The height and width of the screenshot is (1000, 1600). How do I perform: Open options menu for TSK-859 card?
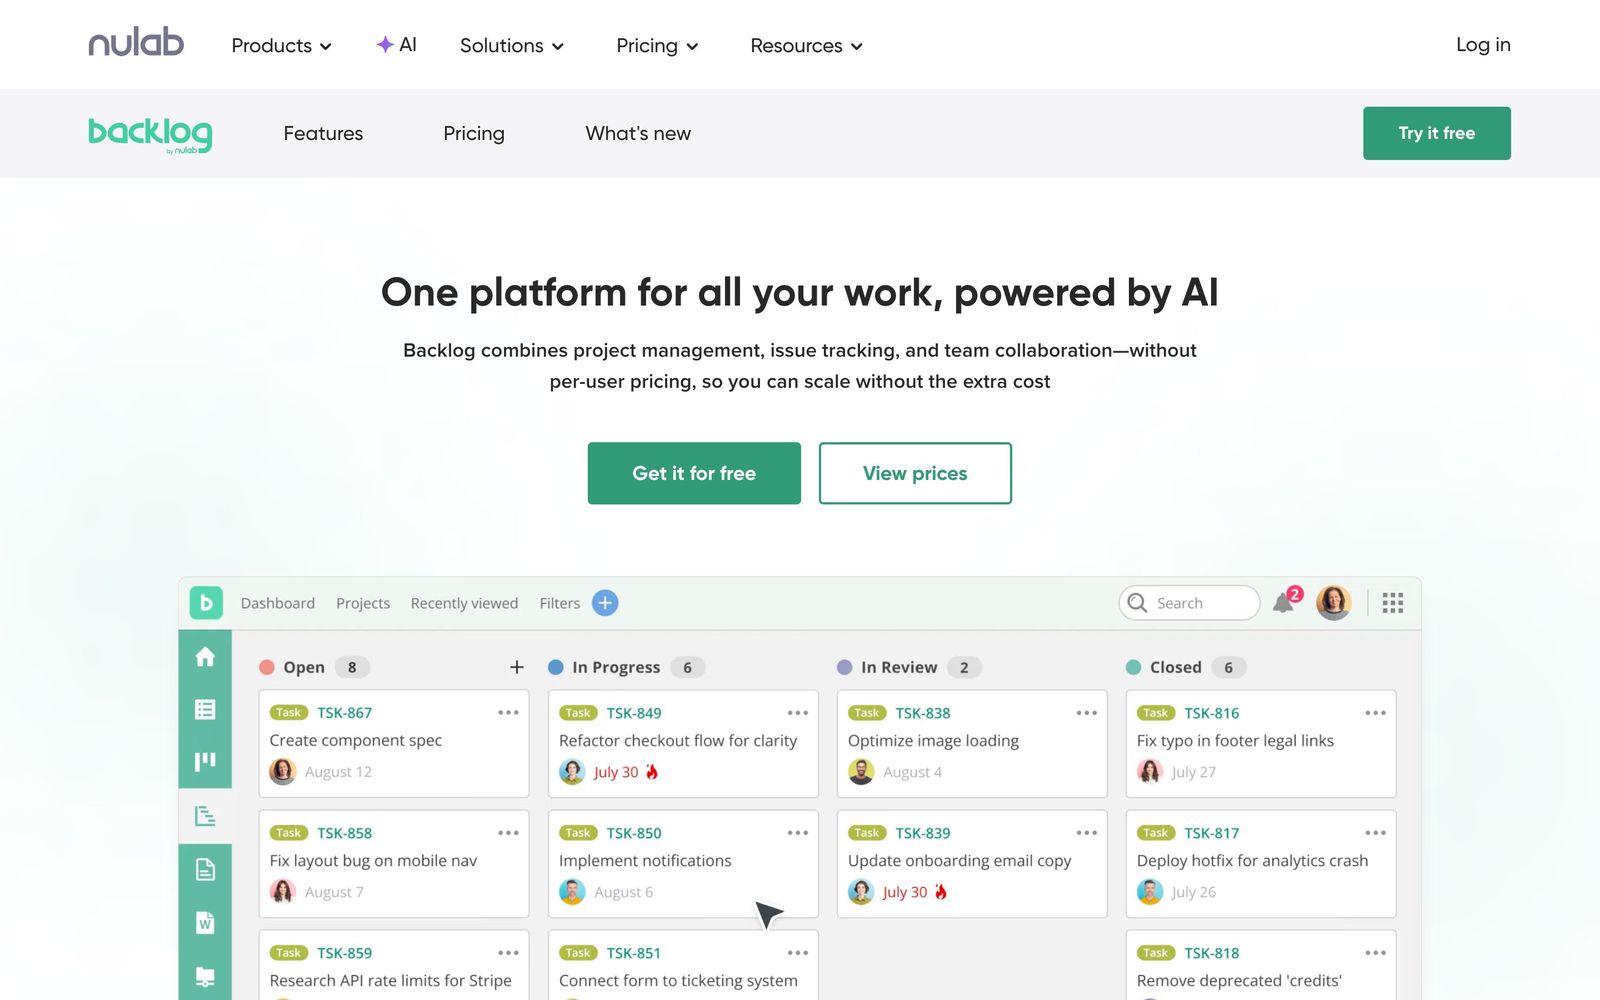[508, 953]
